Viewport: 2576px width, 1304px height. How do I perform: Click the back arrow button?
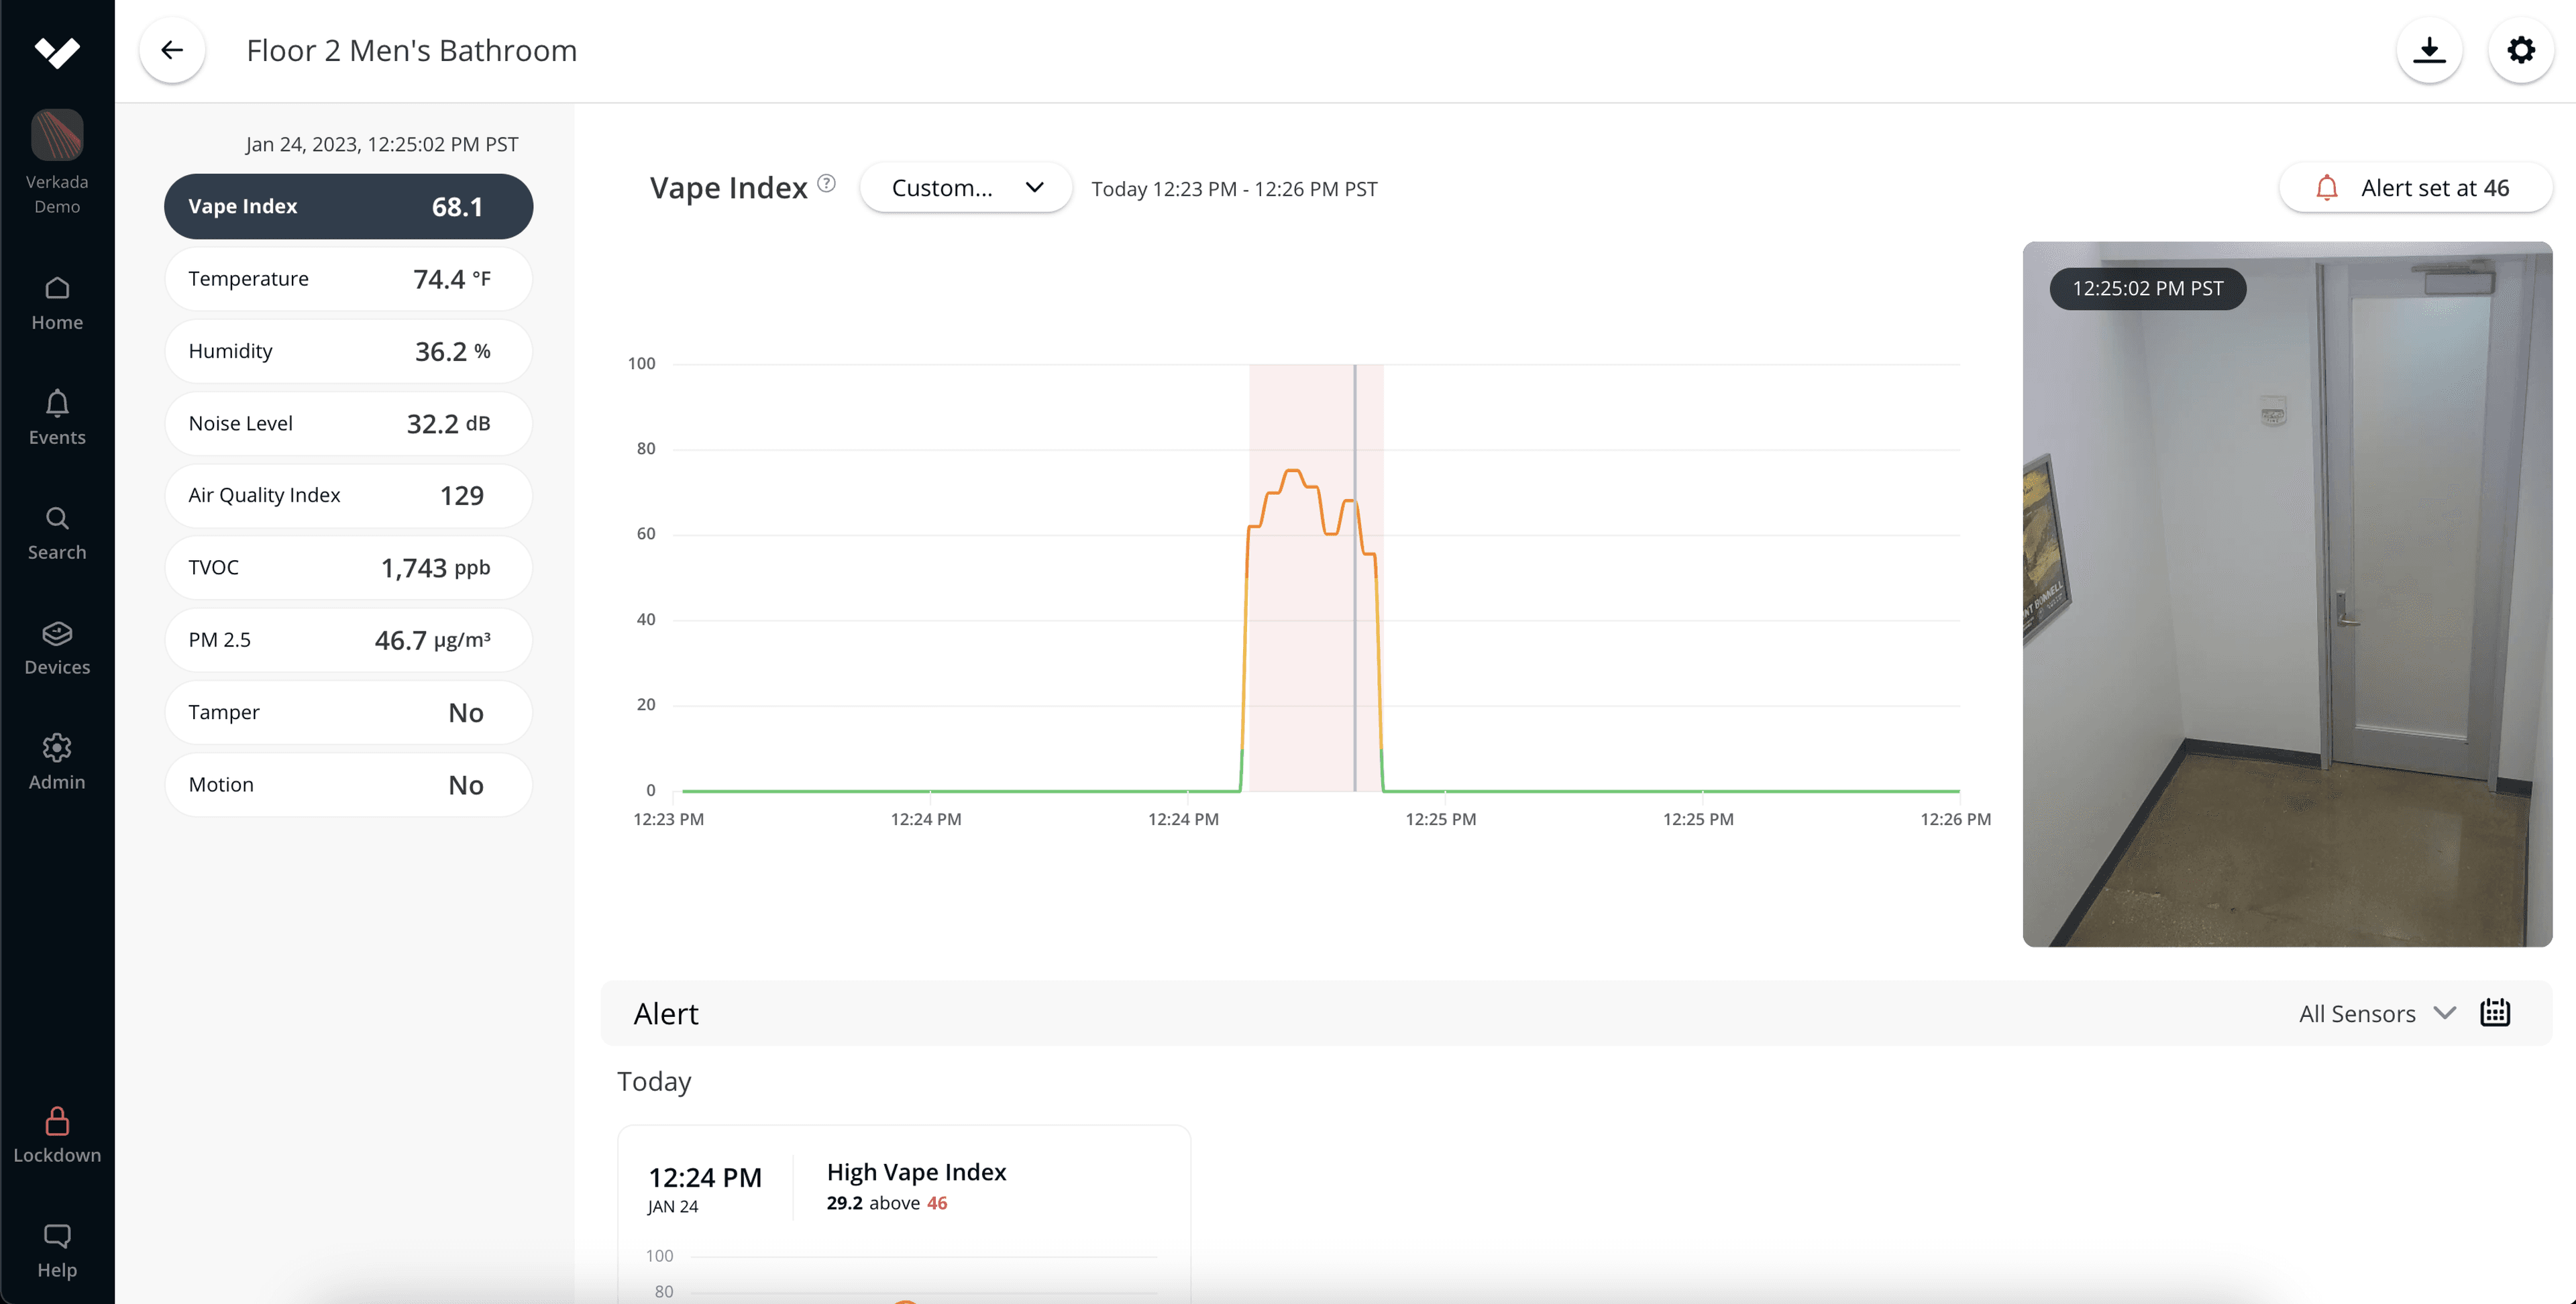tap(172, 50)
